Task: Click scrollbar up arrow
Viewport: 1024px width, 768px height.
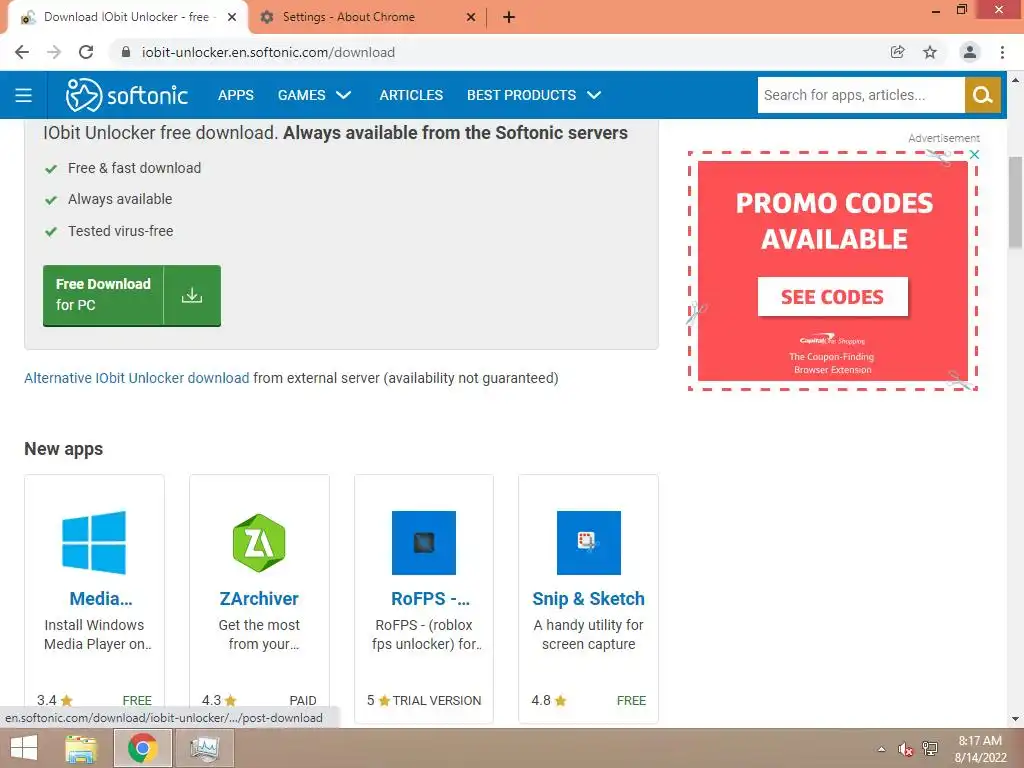Action: (1015, 80)
